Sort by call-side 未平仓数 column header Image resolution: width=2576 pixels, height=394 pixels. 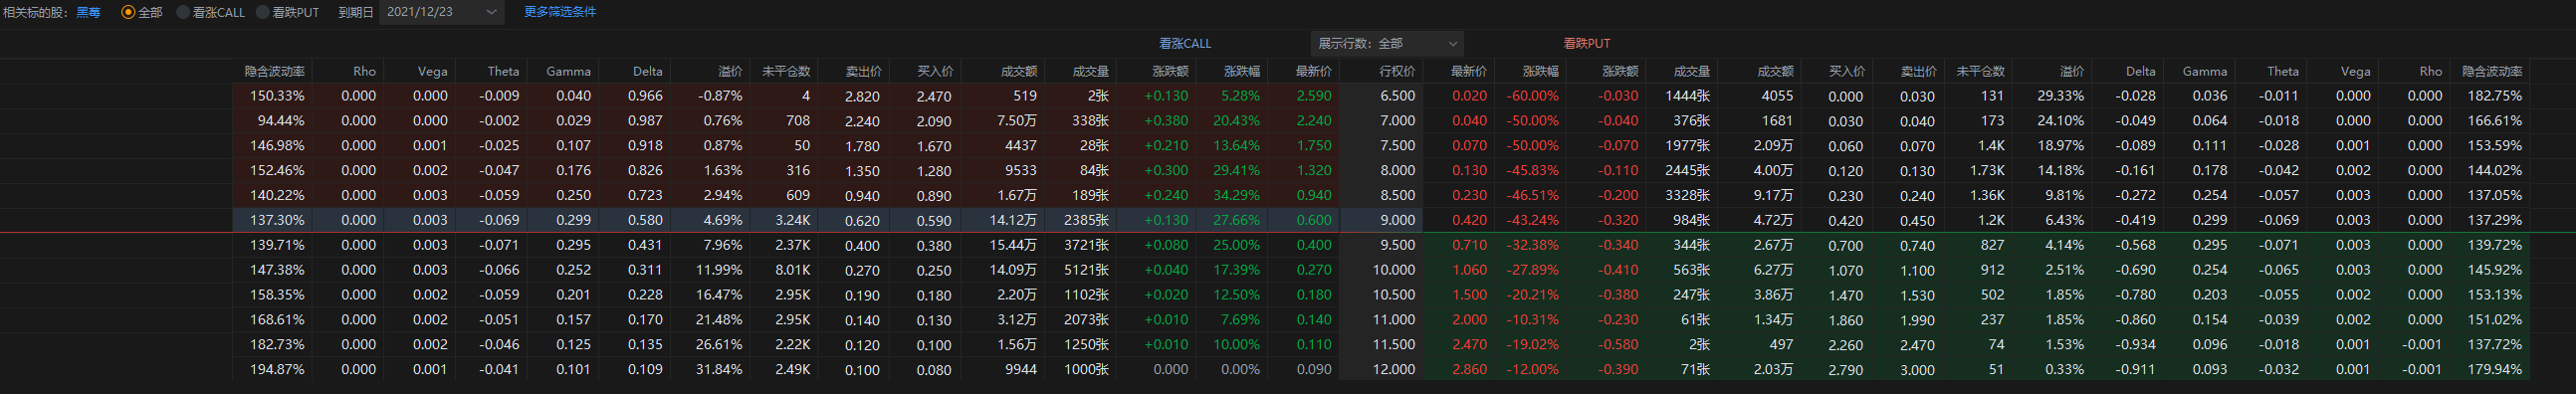point(786,71)
